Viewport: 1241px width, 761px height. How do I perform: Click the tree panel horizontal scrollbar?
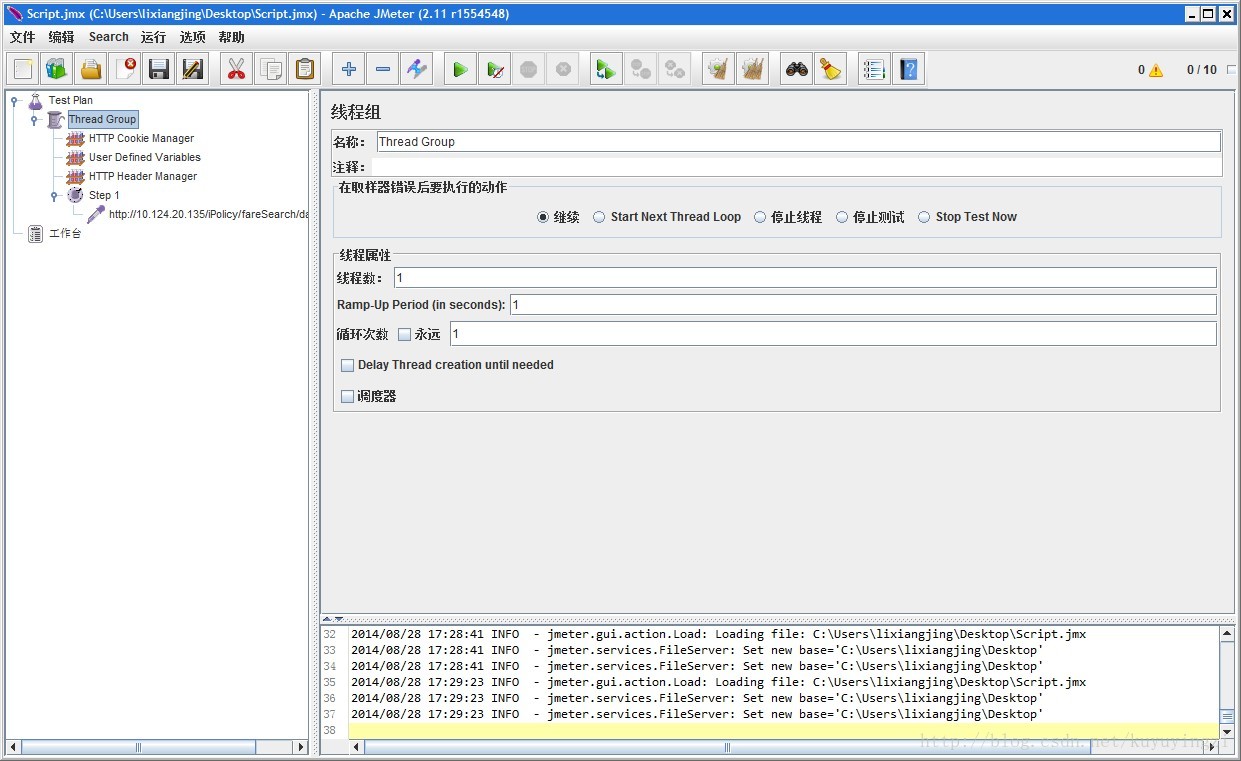[158, 747]
